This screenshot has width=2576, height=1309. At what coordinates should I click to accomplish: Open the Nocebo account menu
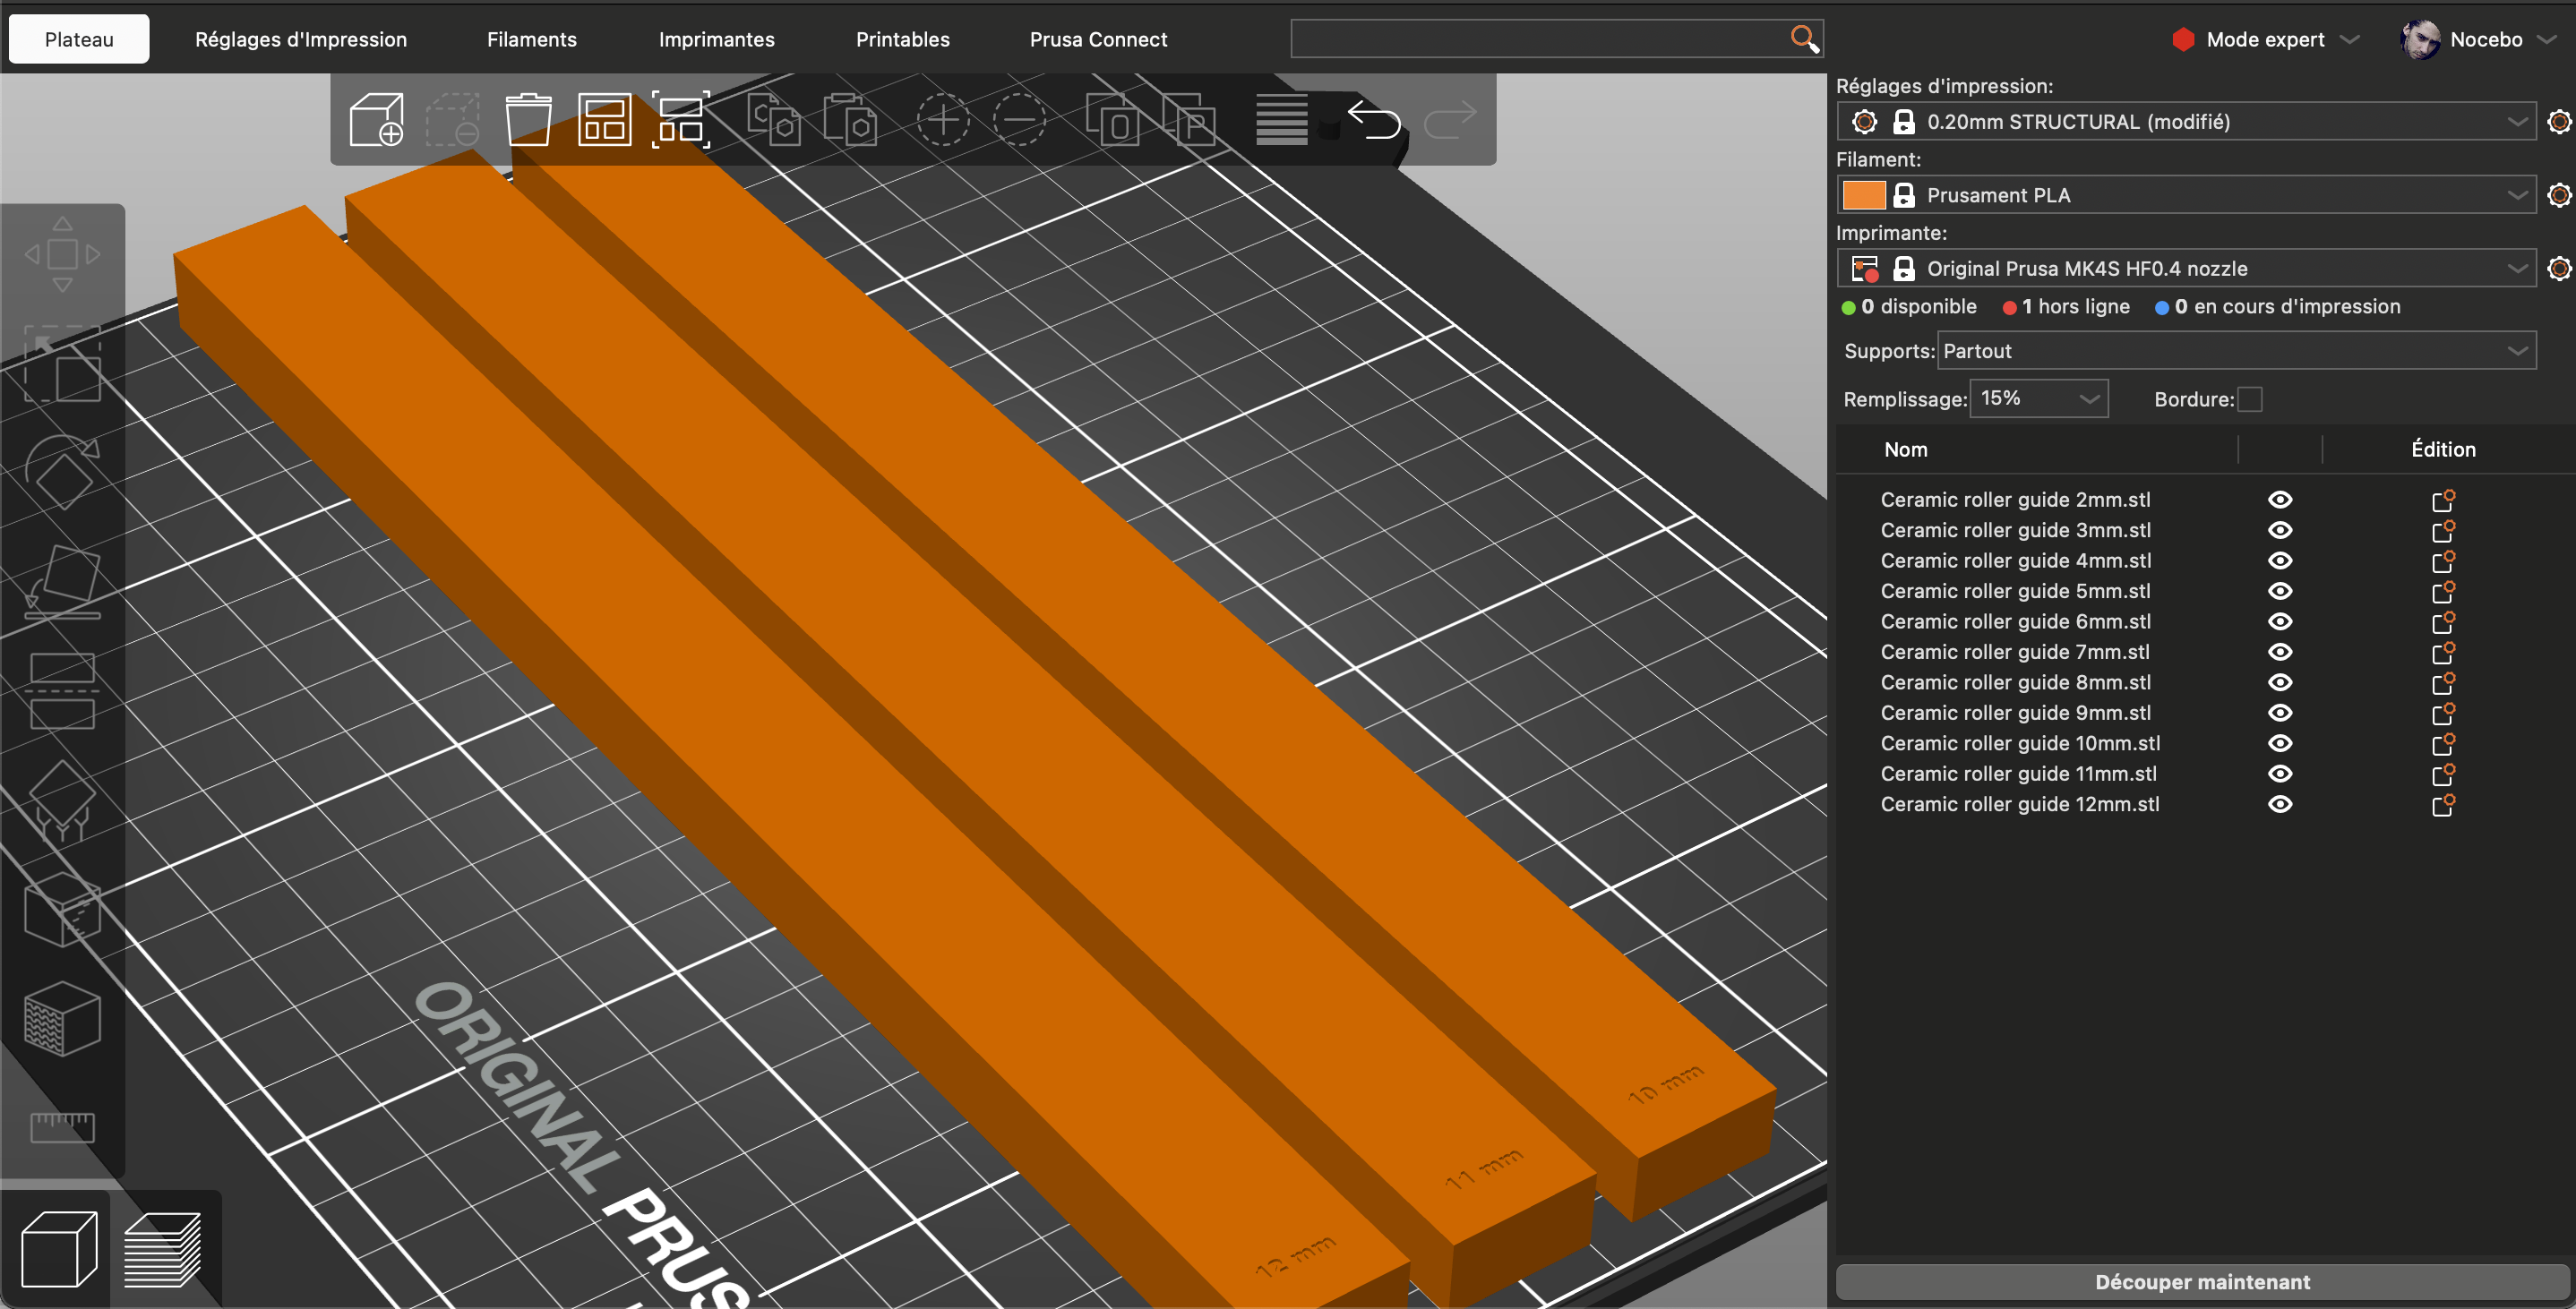(x=2478, y=39)
